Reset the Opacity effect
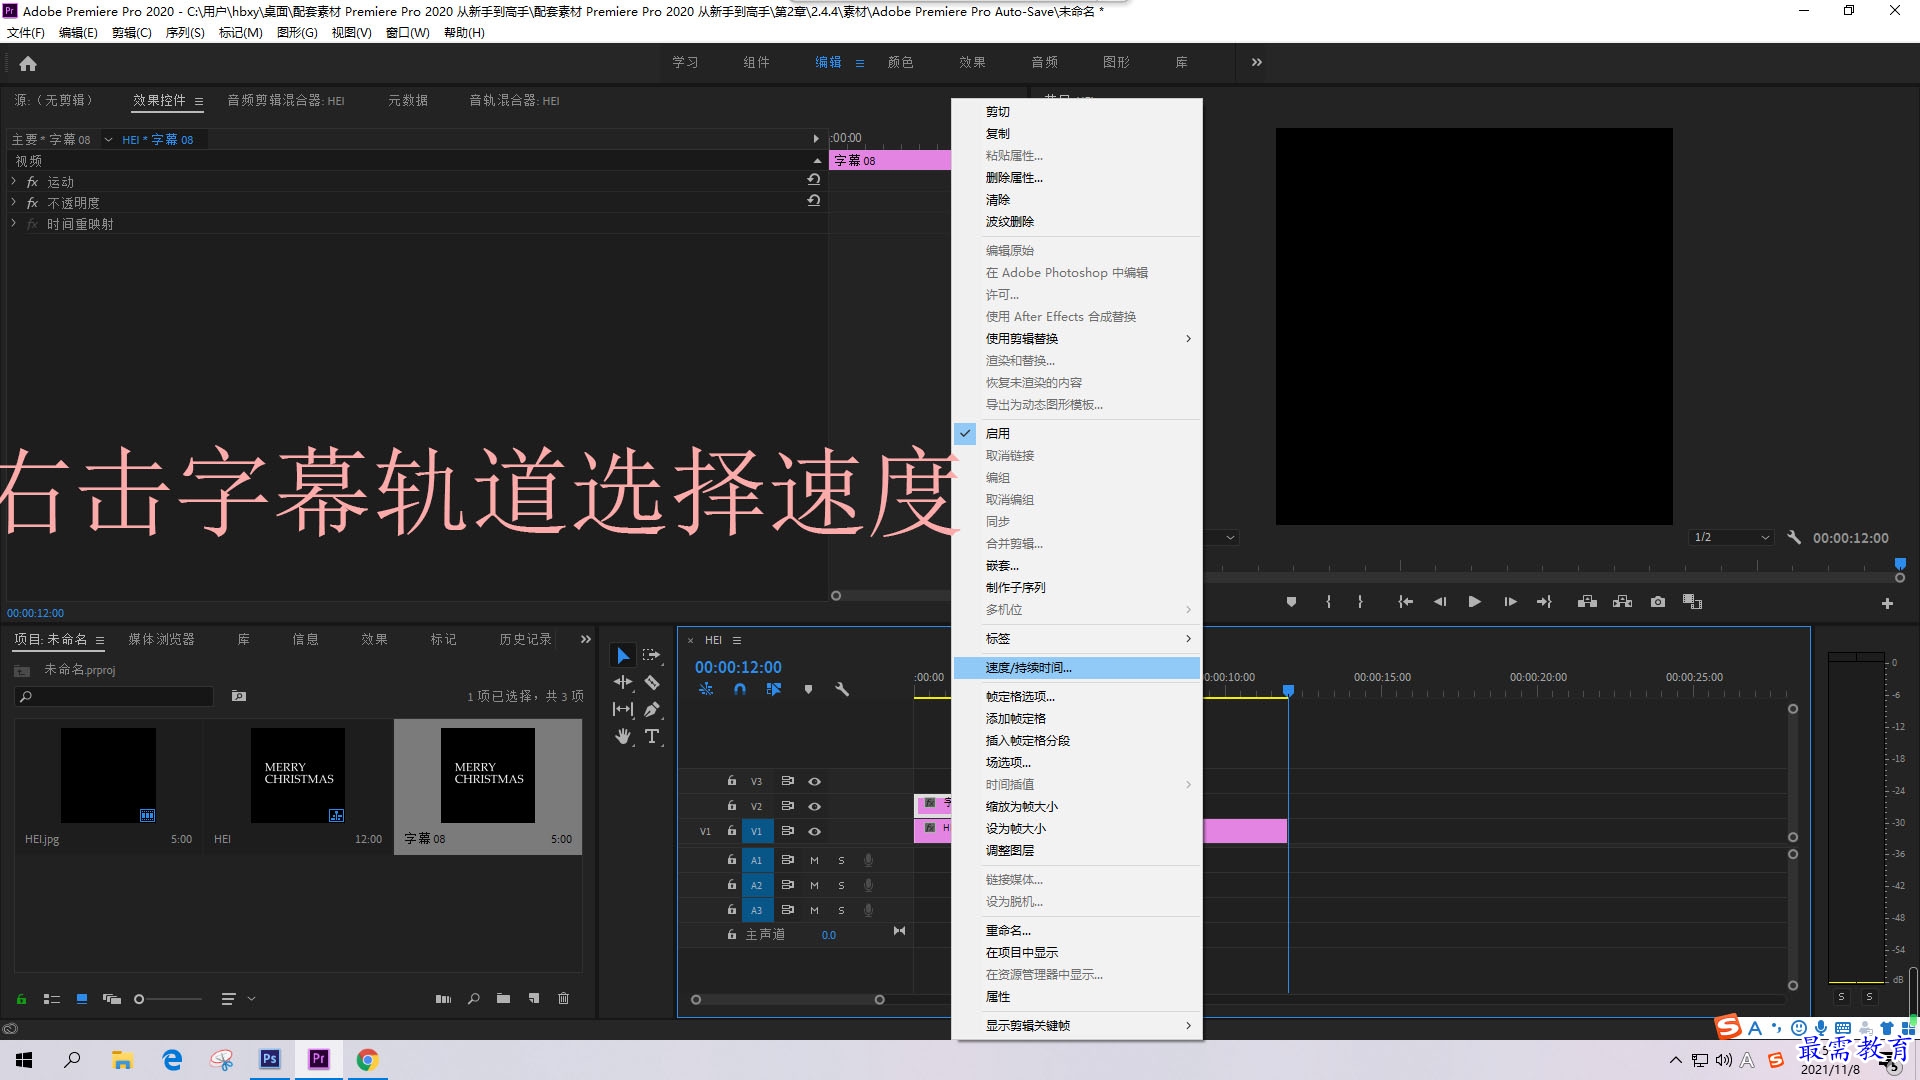The image size is (1920, 1080). point(814,201)
